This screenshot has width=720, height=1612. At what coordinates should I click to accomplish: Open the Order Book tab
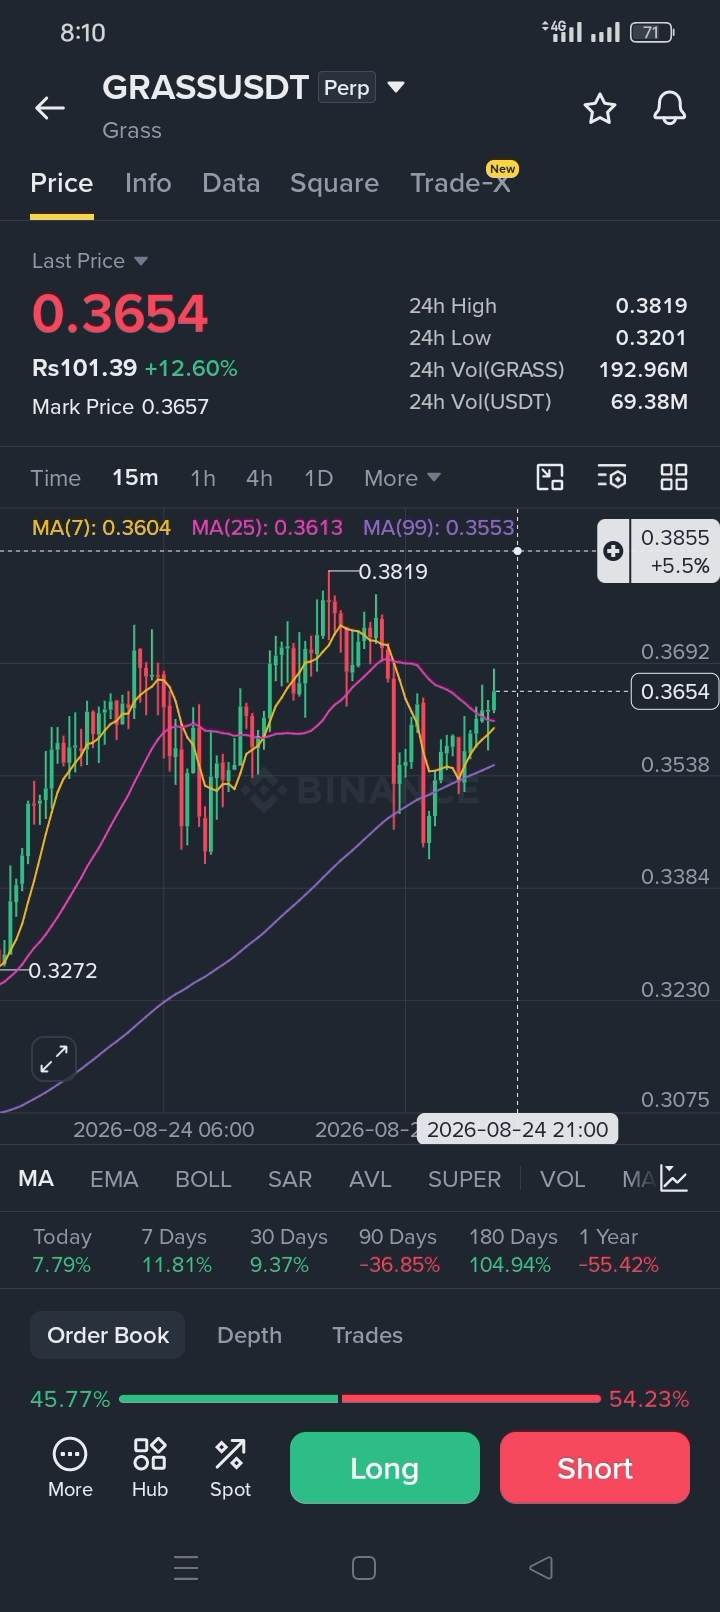pyautogui.click(x=108, y=1335)
